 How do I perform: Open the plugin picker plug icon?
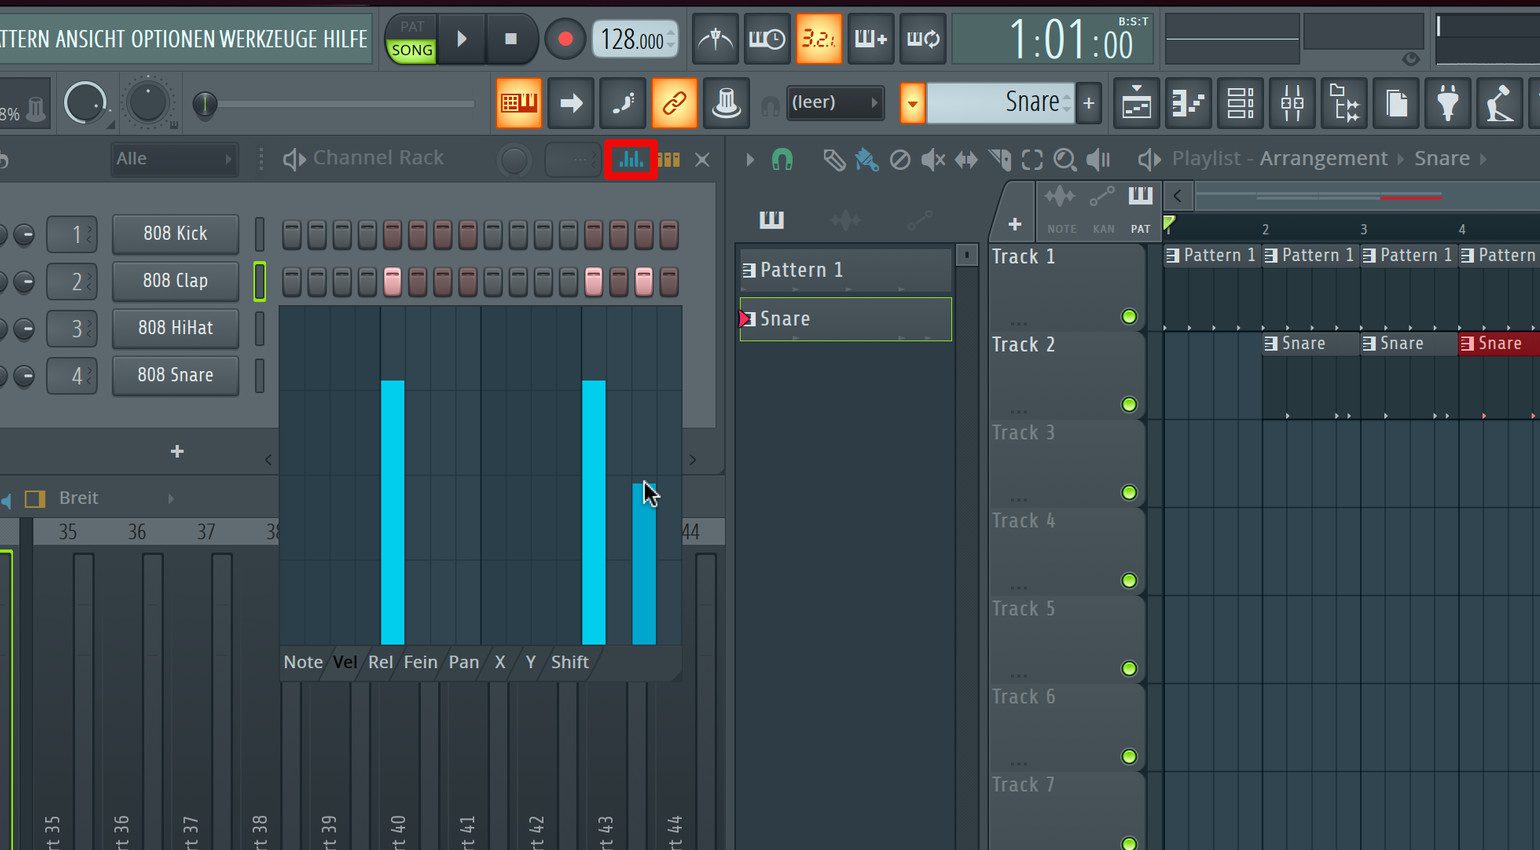click(1447, 103)
